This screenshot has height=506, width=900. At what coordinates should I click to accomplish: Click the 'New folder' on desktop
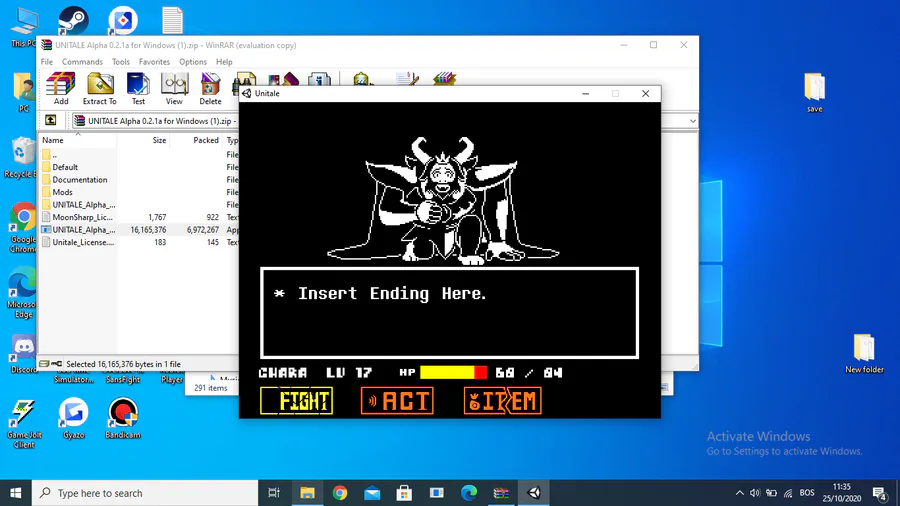tap(864, 354)
